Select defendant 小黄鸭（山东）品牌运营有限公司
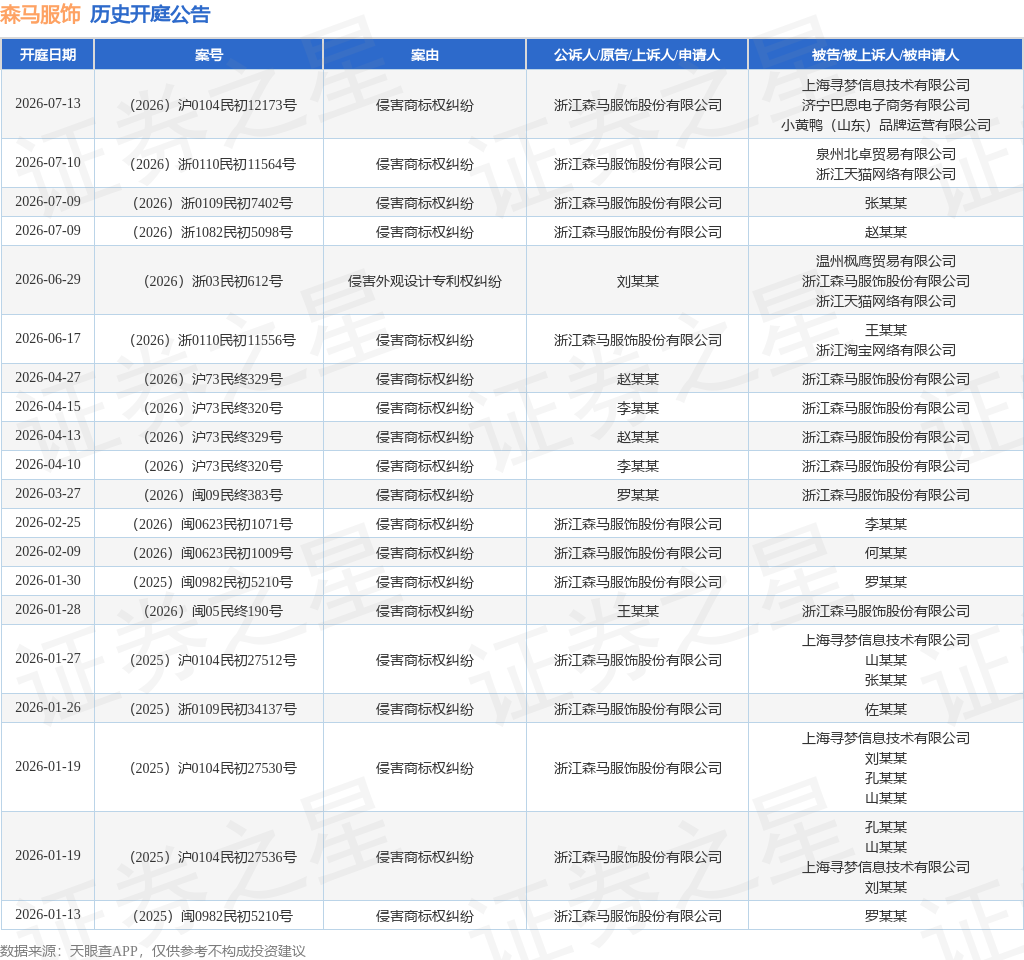1024x960 pixels. [886, 125]
